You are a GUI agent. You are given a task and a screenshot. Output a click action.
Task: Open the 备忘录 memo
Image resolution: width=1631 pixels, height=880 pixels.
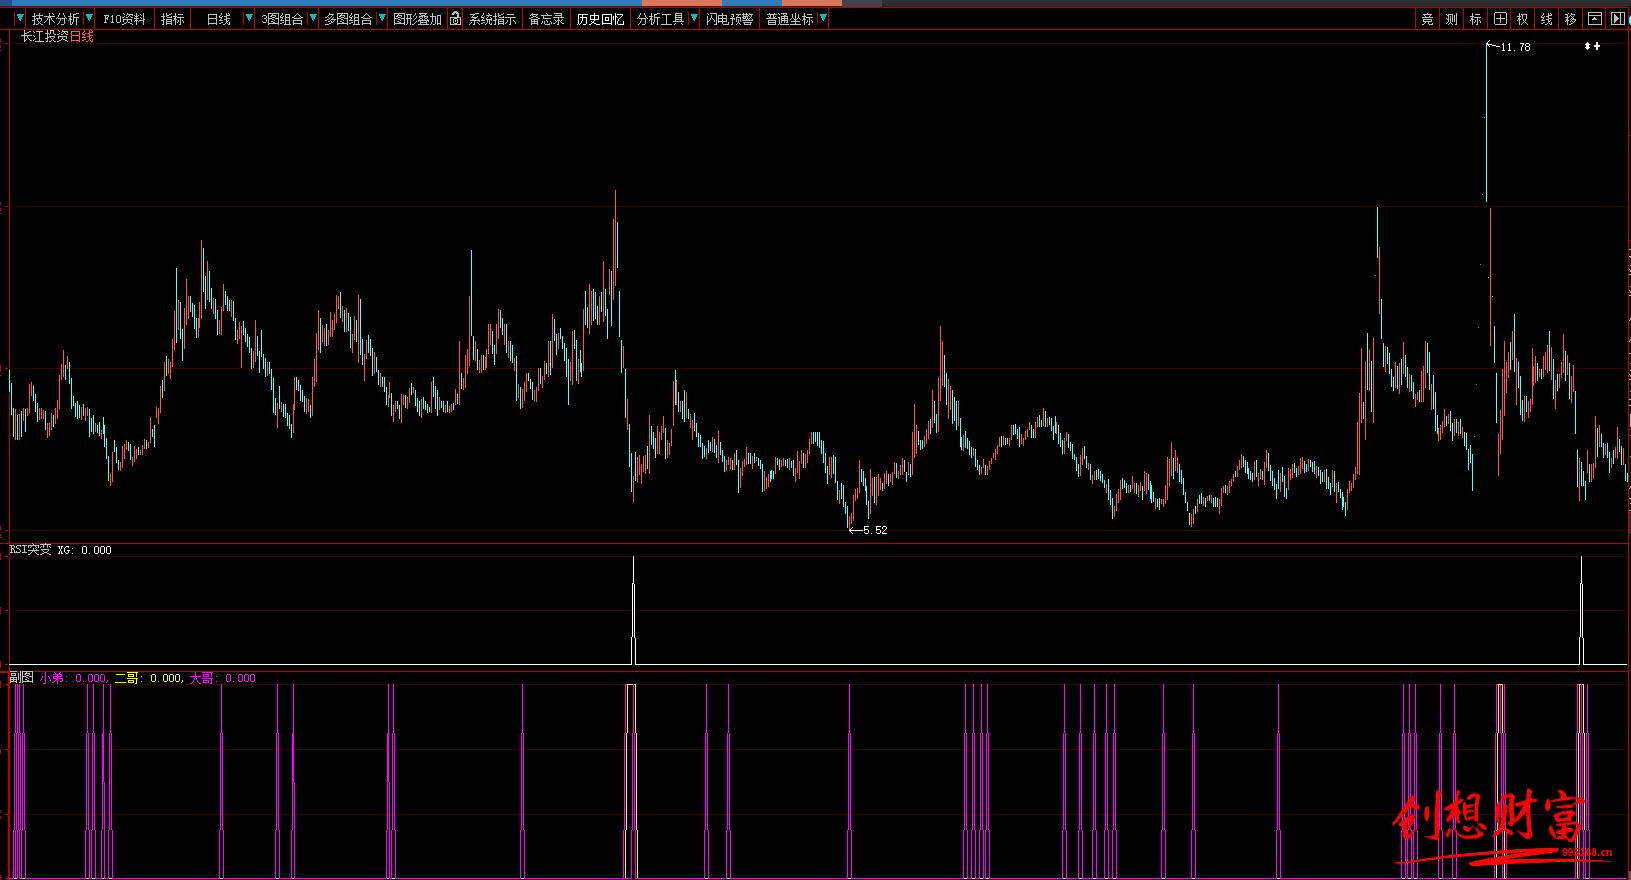547,19
